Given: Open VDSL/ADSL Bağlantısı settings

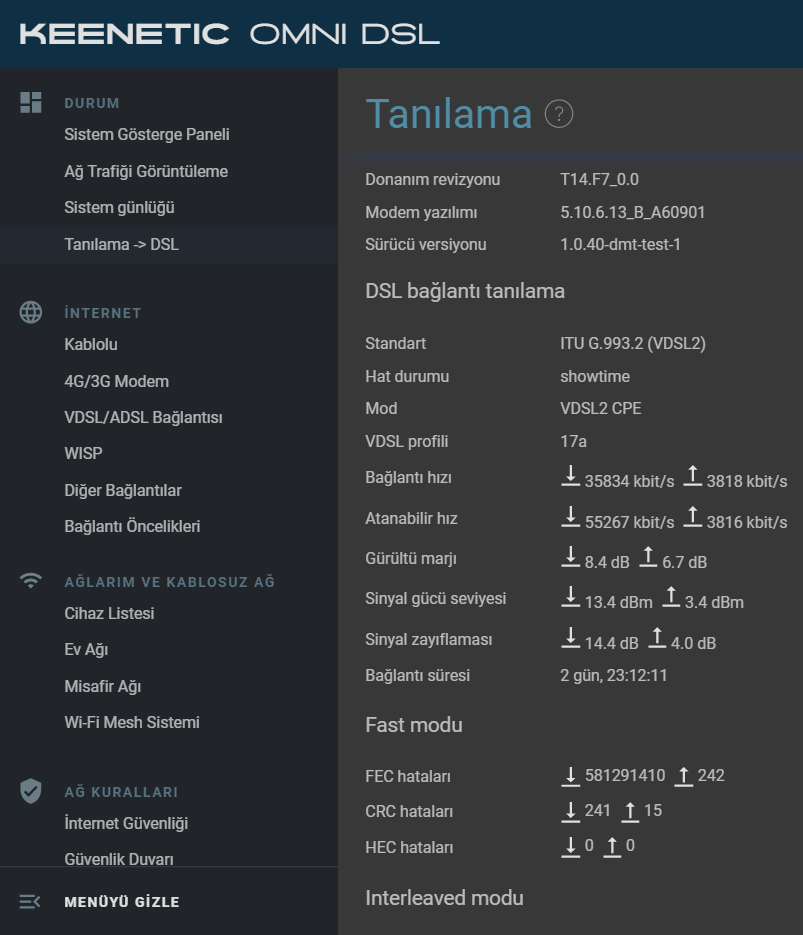Looking at the screenshot, I should pos(143,417).
